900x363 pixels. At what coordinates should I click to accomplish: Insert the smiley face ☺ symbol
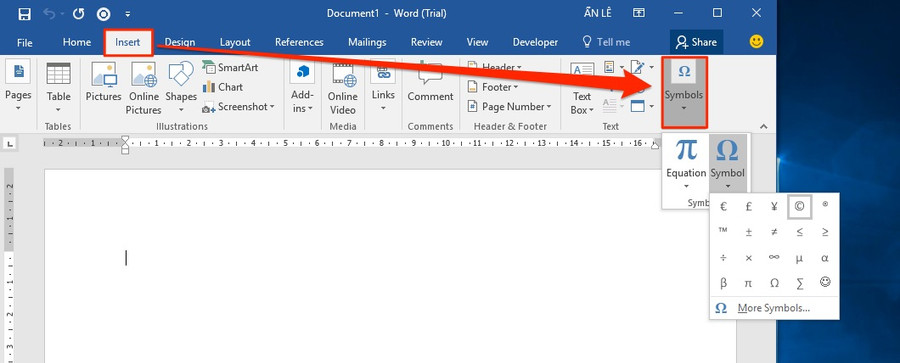coord(825,282)
